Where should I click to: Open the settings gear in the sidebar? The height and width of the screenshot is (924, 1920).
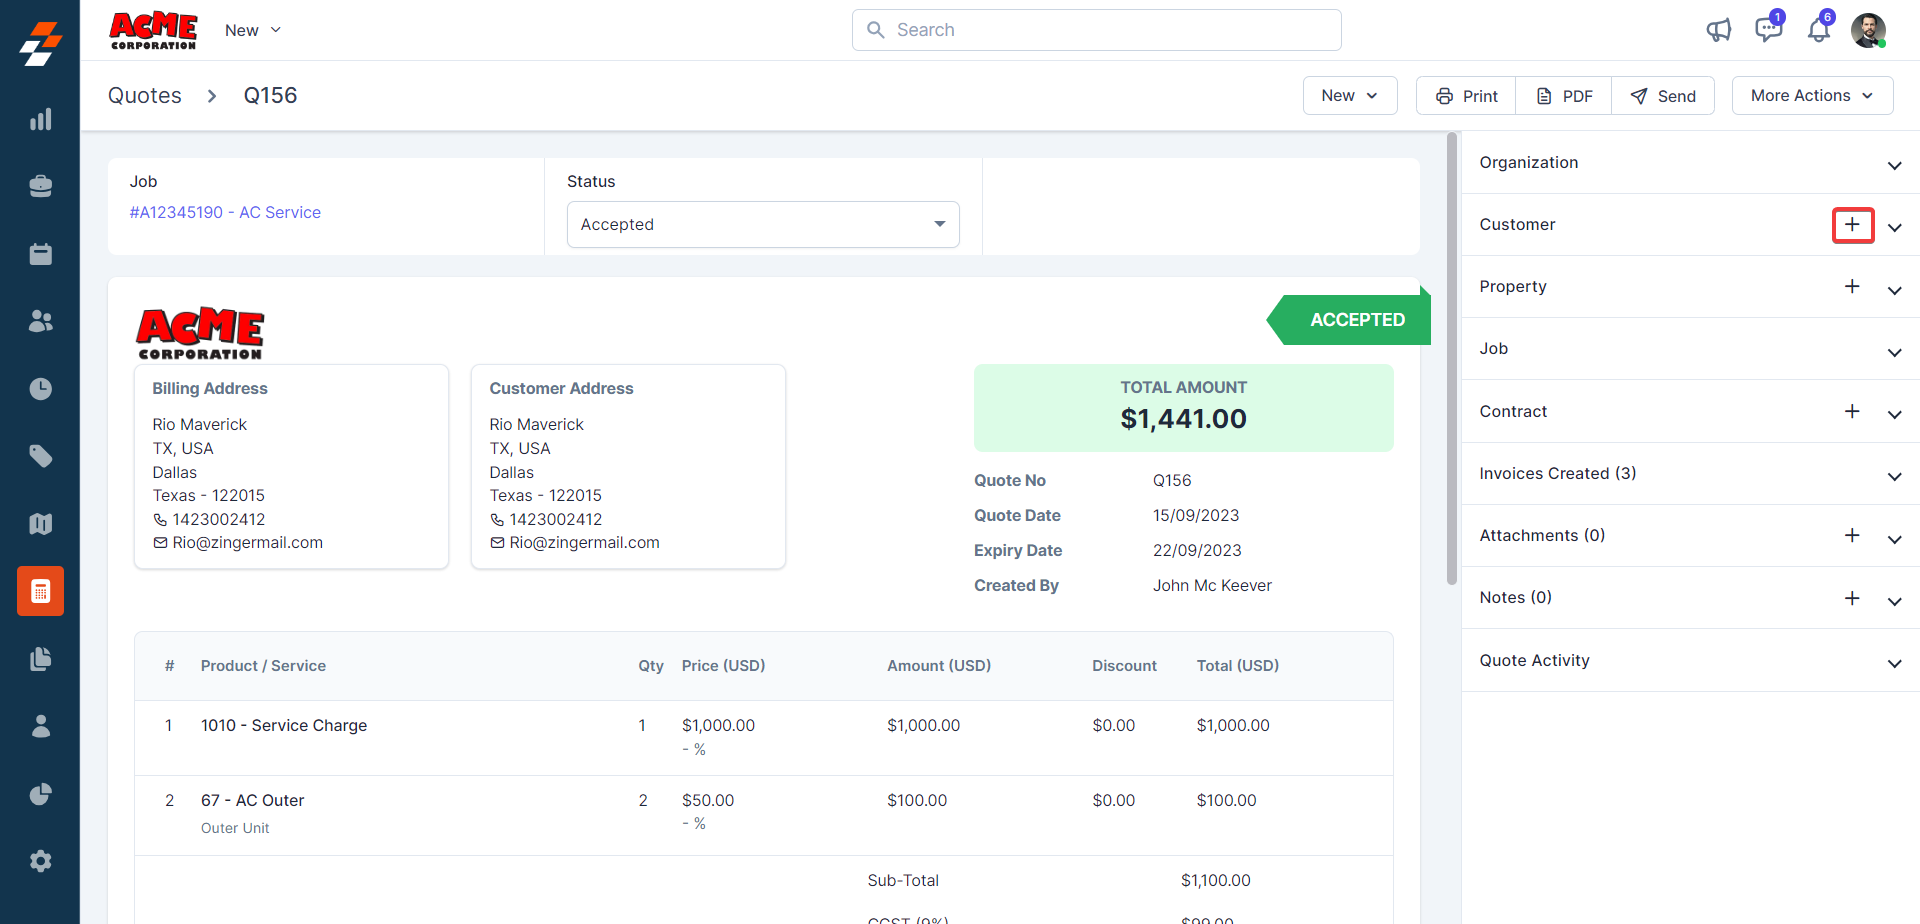click(x=40, y=861)
